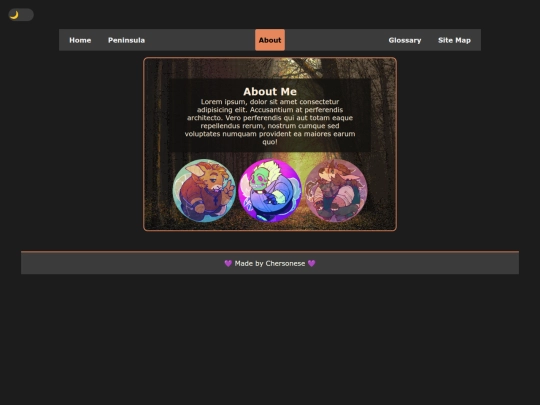The width and height of the screenshot is (540, 405).
Task: Click the Made by Chersonese footer text
Action: (x=270, y=263)
